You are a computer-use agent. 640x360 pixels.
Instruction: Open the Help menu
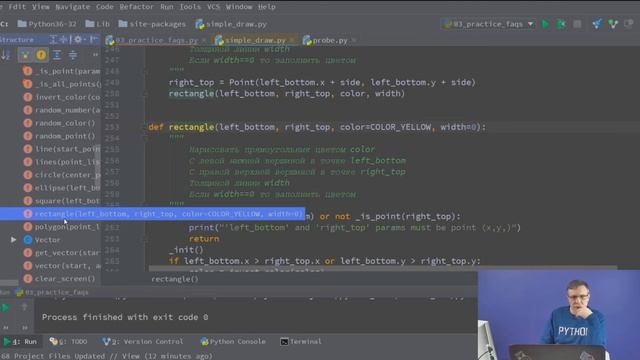[267, 7]
